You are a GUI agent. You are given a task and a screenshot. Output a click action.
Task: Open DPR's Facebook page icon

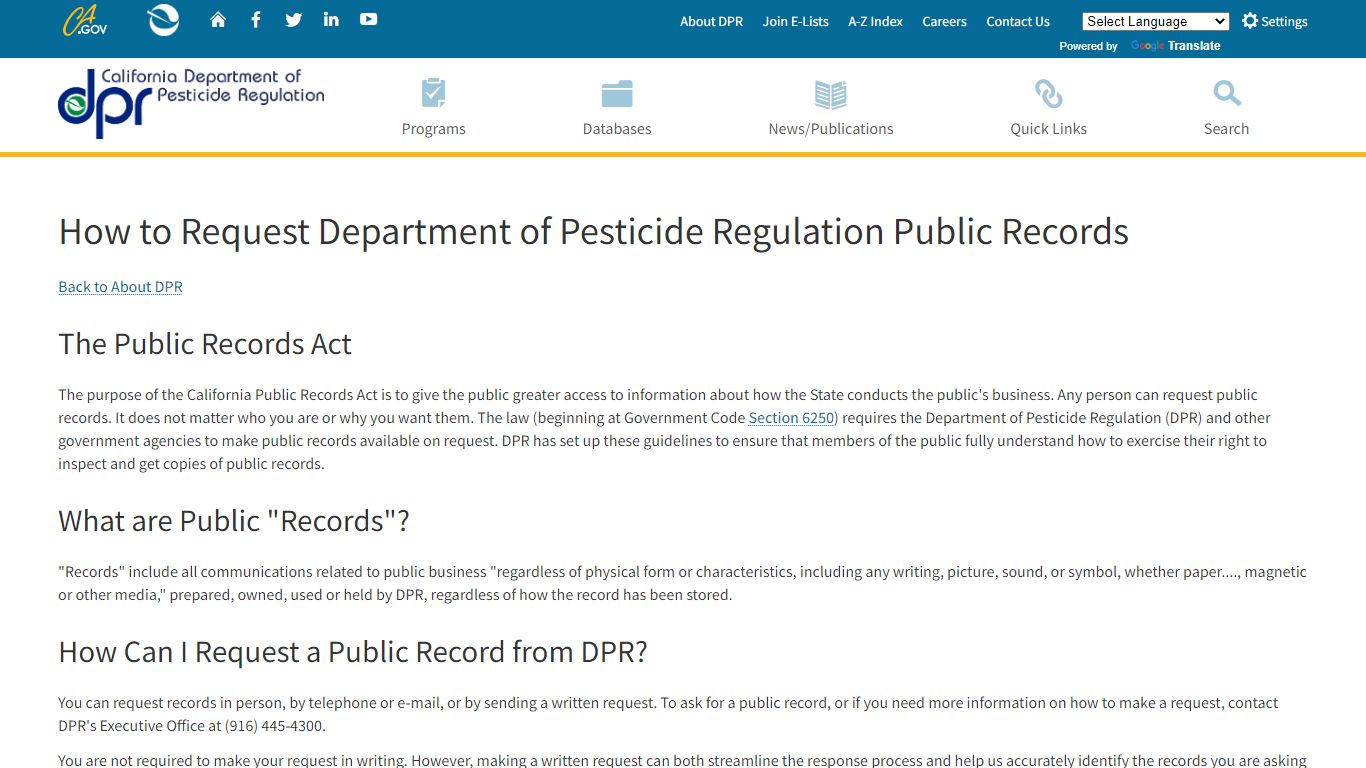coord(256,19)
